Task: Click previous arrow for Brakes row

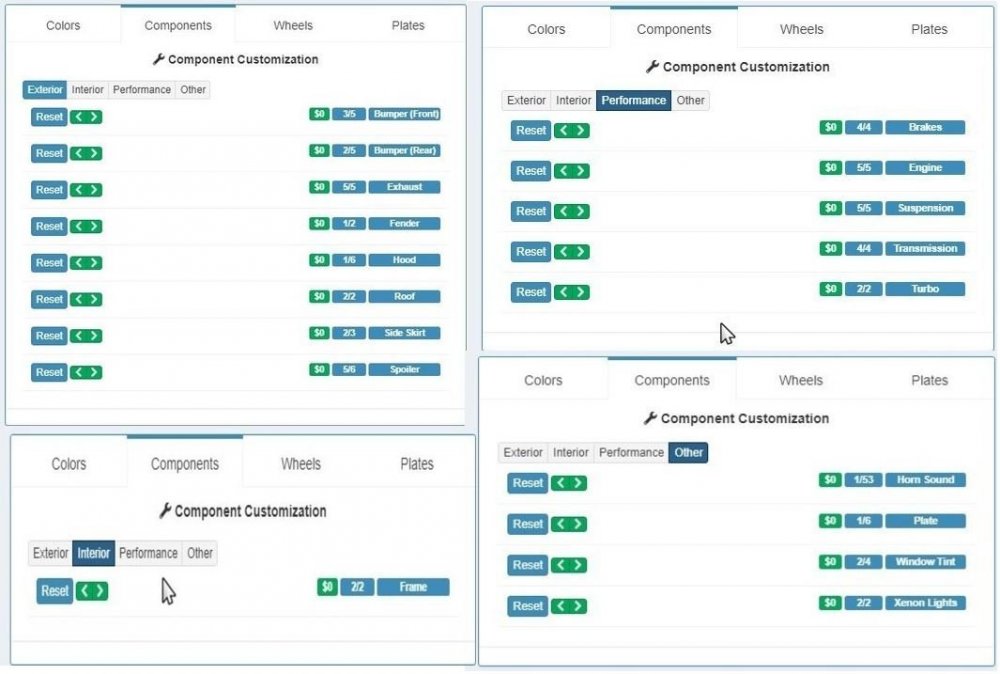Action: click(x=563, y=130)
